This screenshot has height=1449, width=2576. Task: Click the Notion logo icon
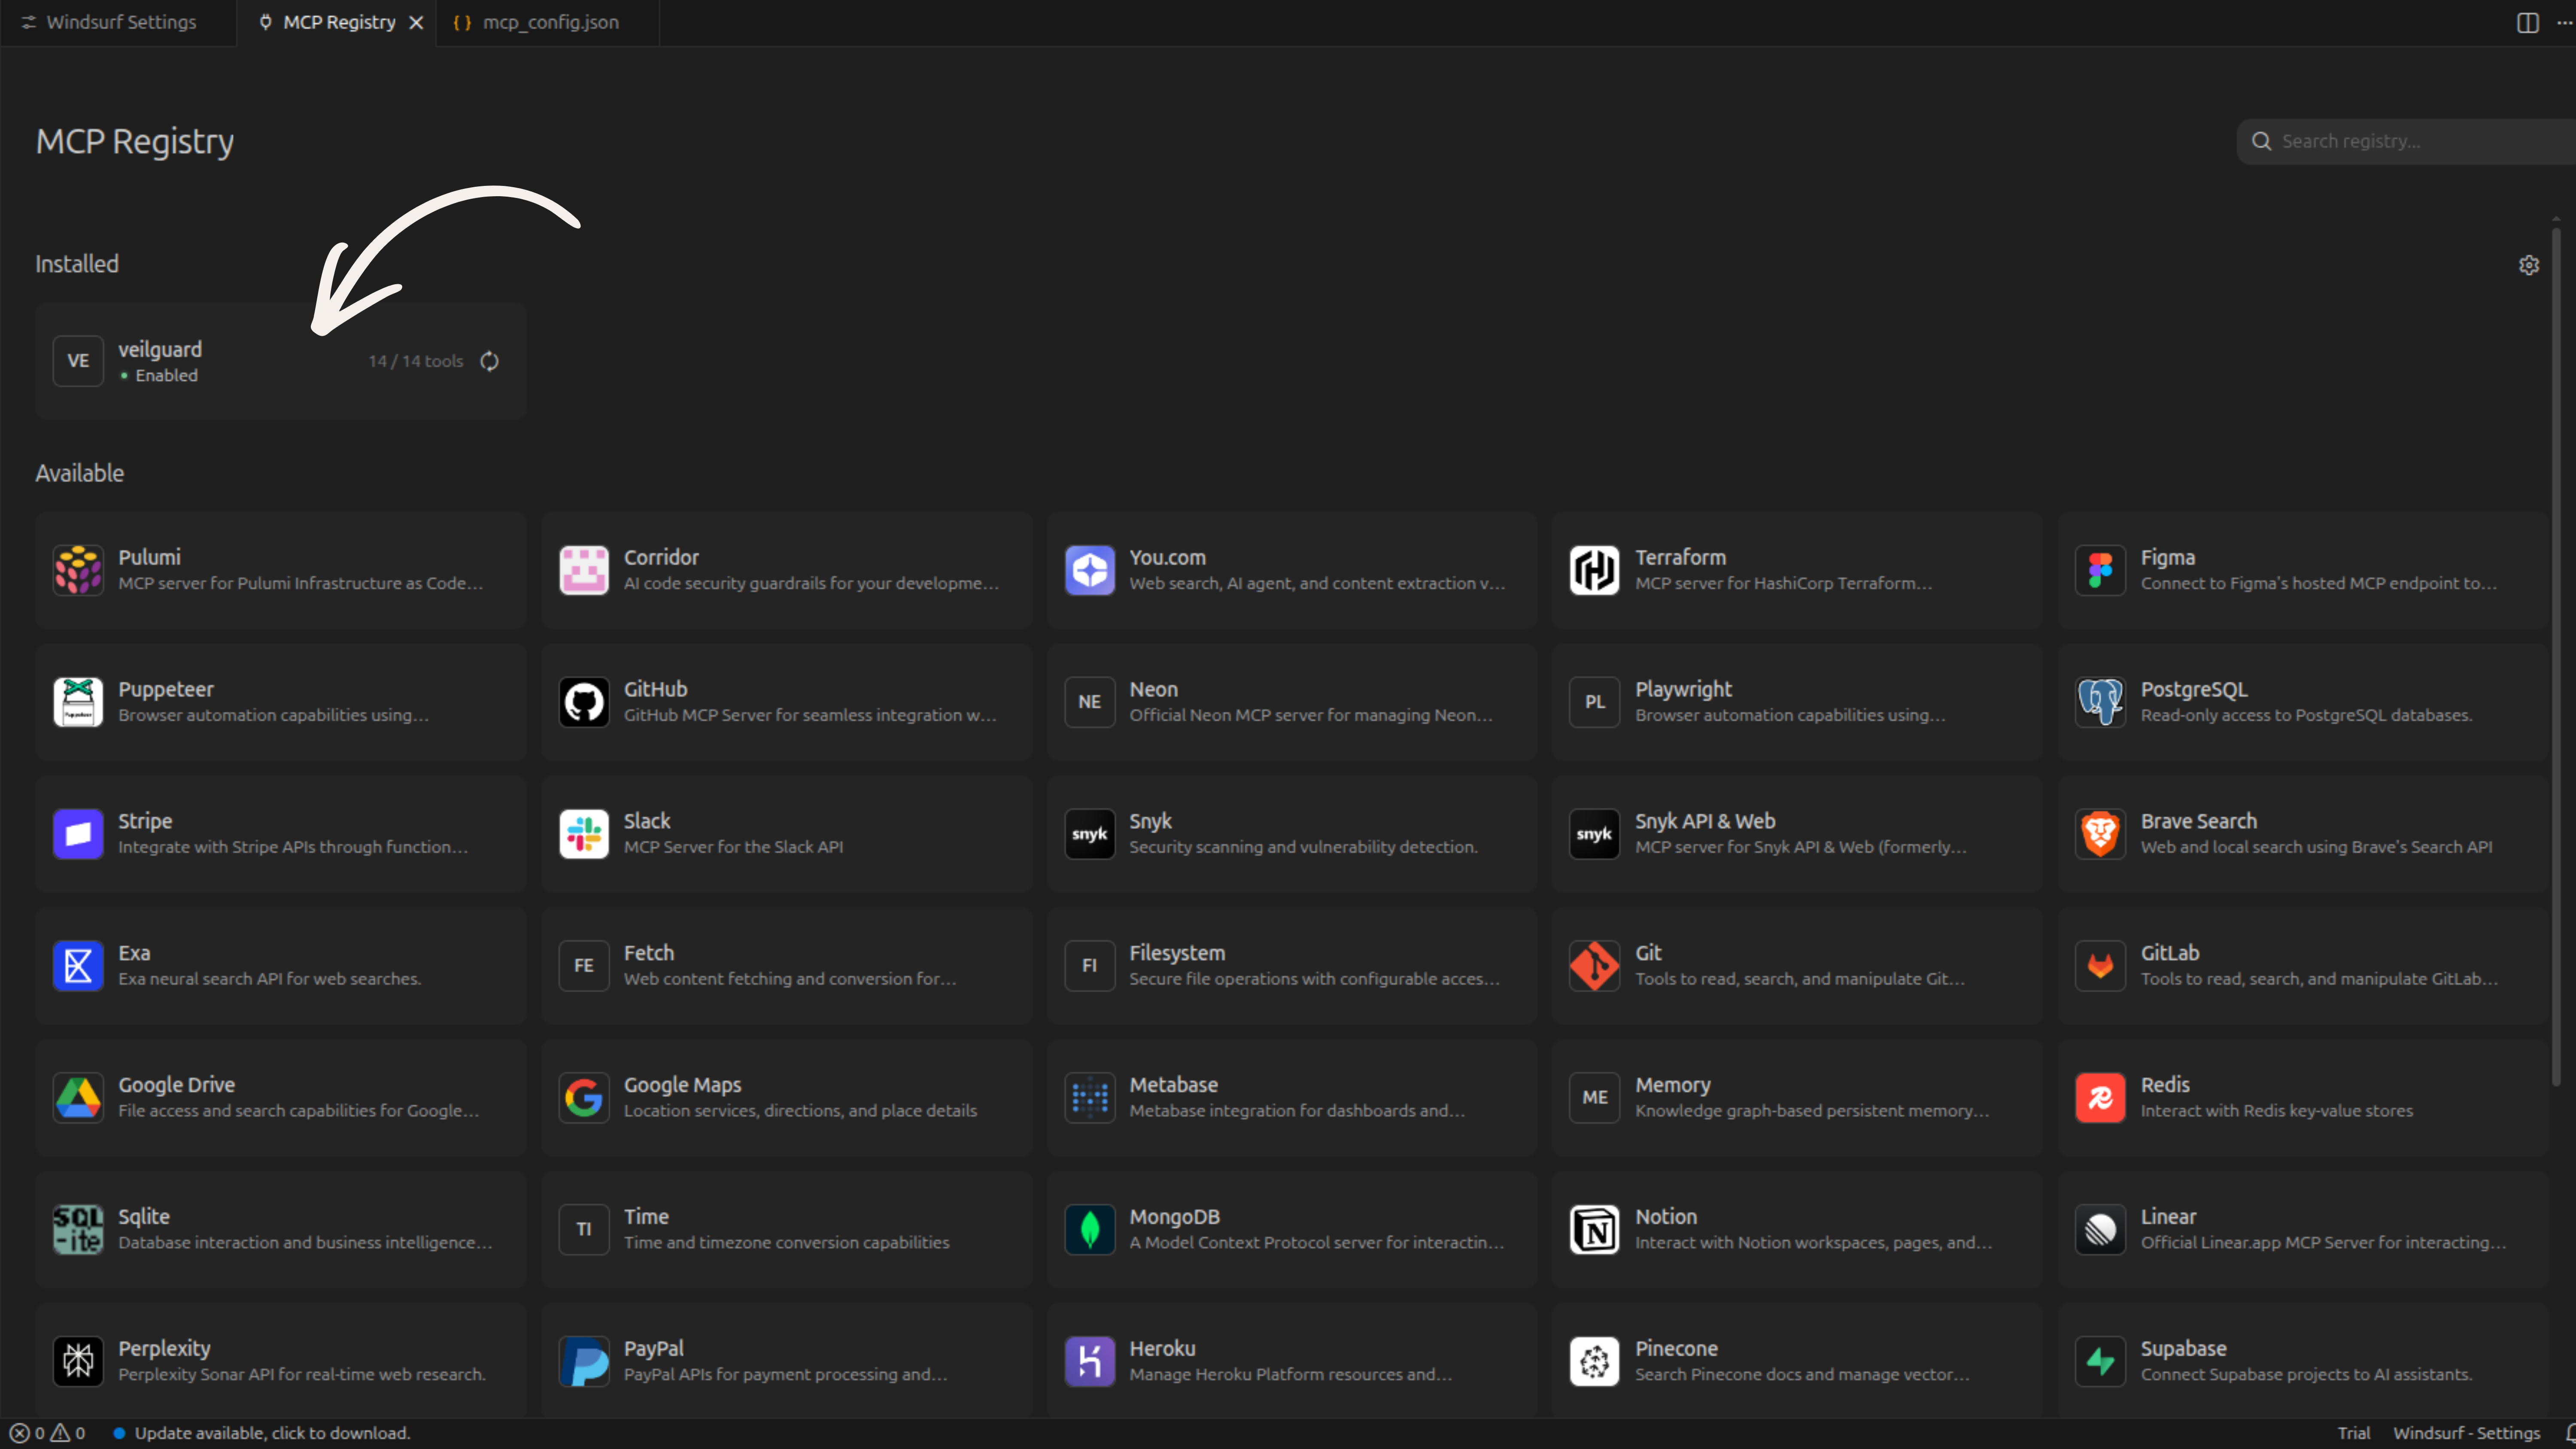coord(1595,1230)
